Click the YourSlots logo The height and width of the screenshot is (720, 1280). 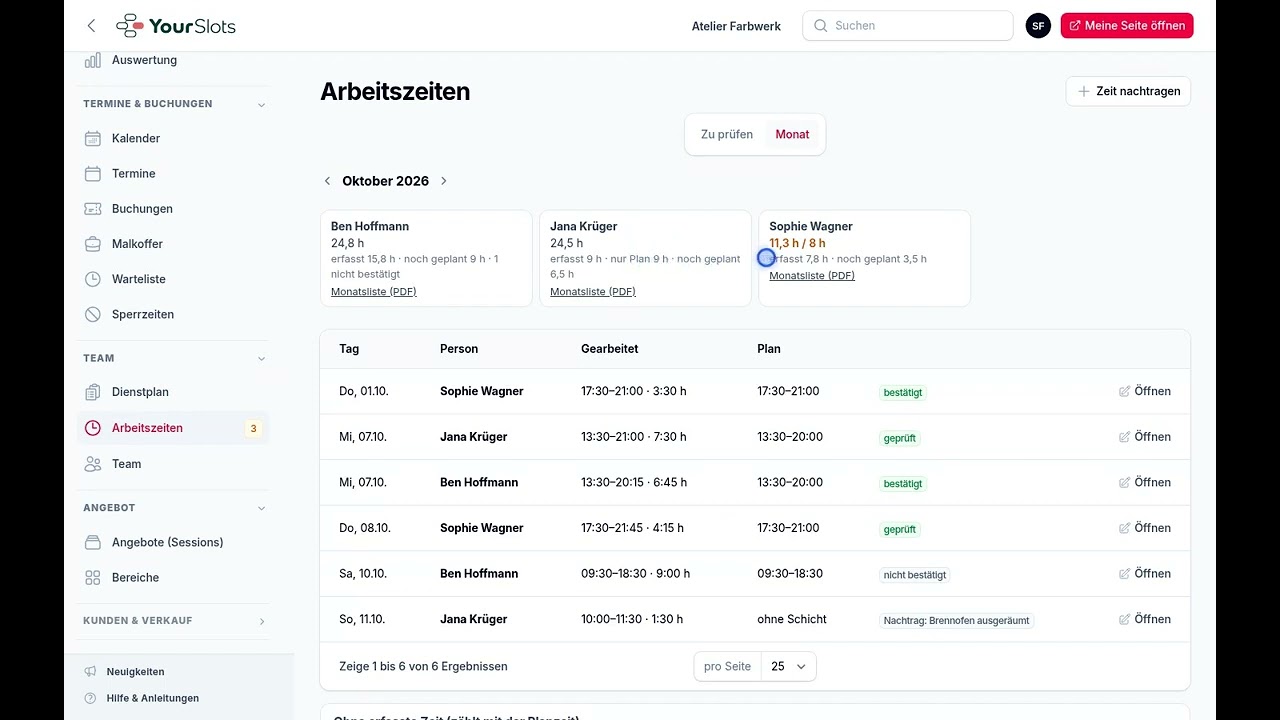pyautogui.click(x=176, y=26)
